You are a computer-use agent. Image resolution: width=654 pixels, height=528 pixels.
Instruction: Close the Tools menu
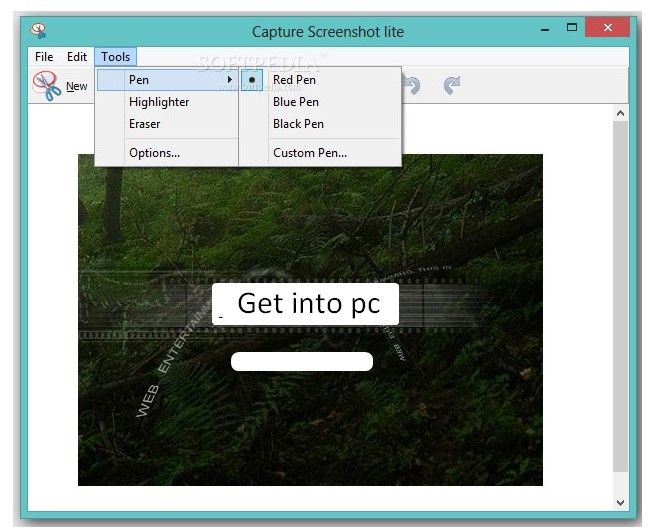[x=116, y=57]
